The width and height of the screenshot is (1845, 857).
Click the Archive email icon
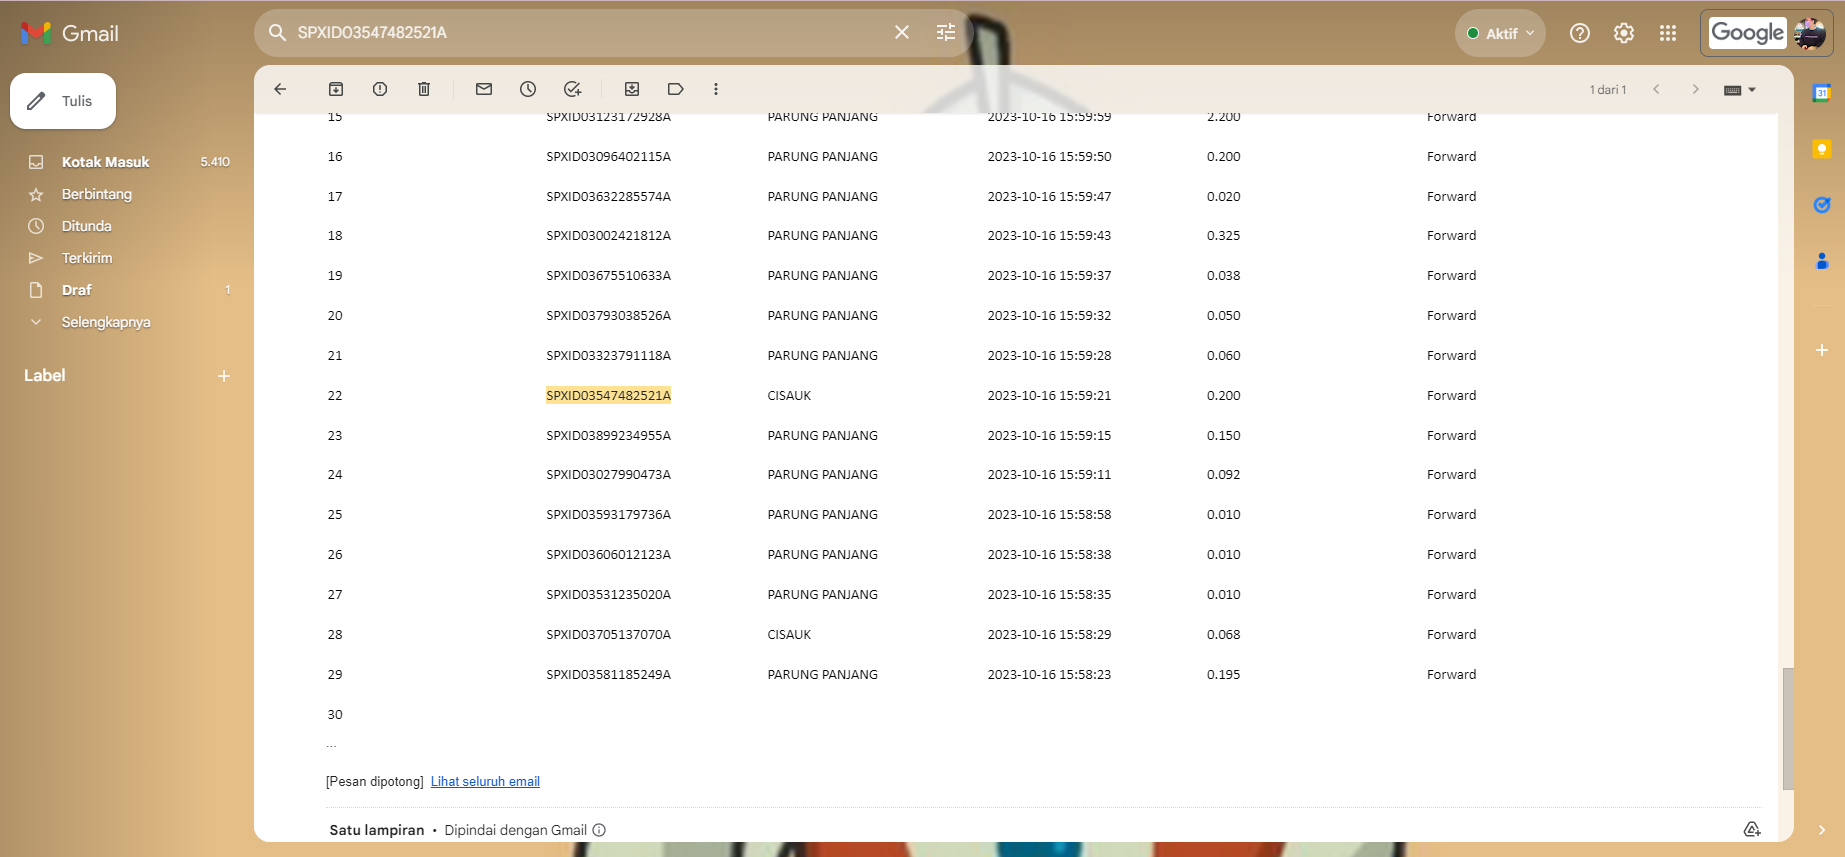point(336,89)
